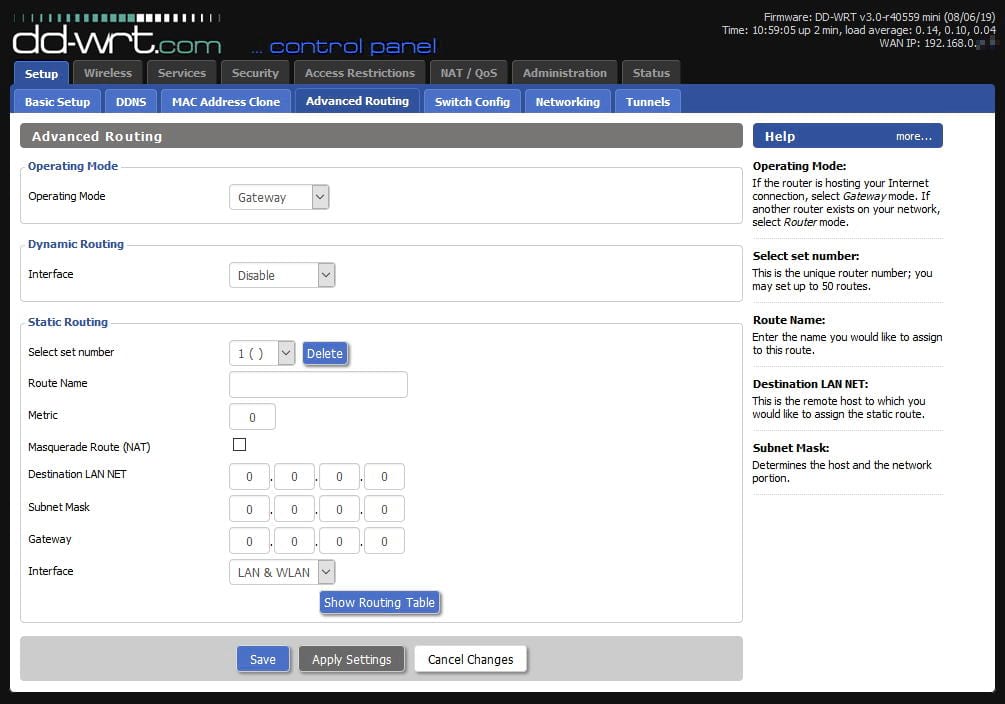The image size is (1005, 704).
Task: Click Show Routing Table button
Action: click(379, 602)
